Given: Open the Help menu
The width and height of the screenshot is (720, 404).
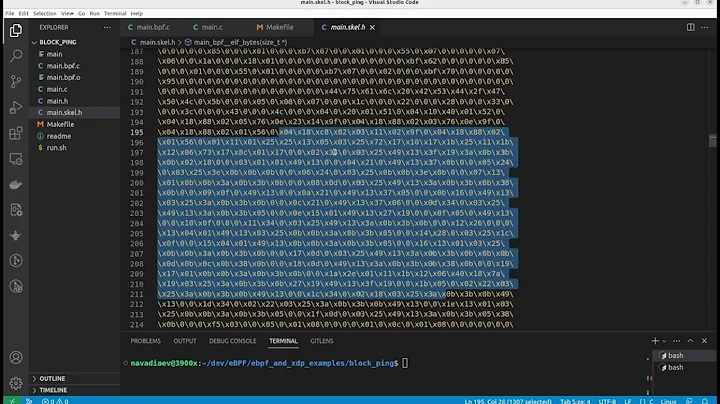Looking at the screenshot, I should point(137,13).
